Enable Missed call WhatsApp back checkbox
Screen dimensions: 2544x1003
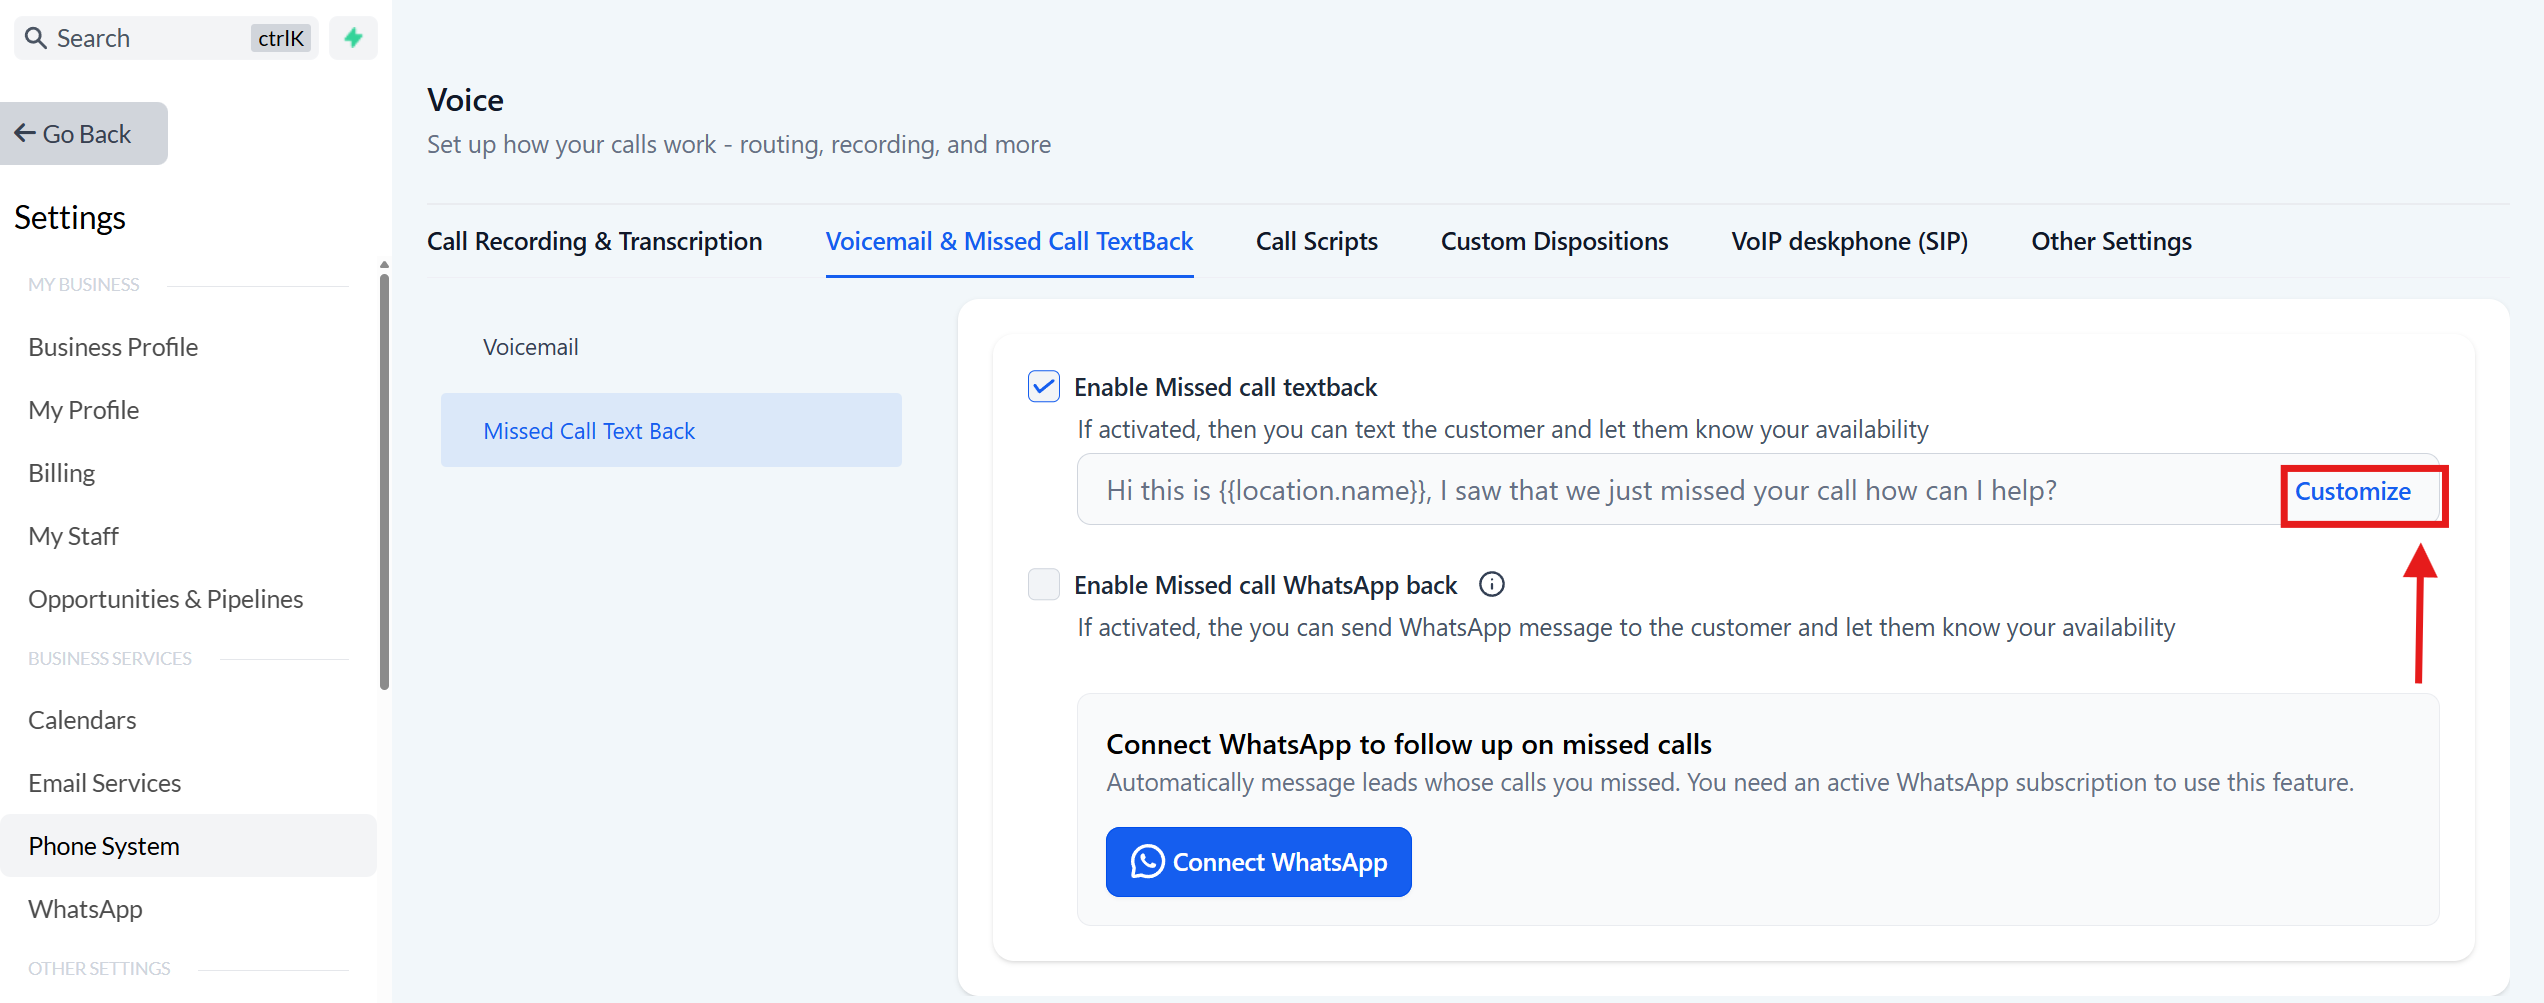point(1043,584)
